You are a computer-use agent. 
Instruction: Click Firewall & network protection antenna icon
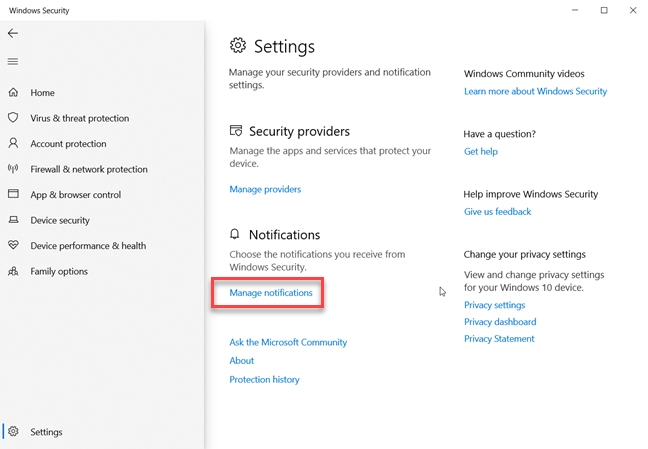(x=13, y=169)
